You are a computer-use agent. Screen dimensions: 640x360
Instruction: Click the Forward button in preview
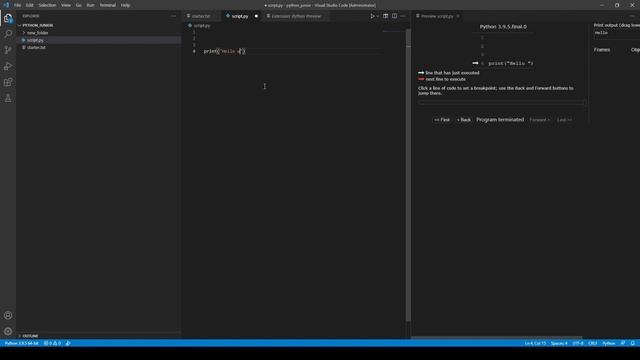[x=539, y=120]
